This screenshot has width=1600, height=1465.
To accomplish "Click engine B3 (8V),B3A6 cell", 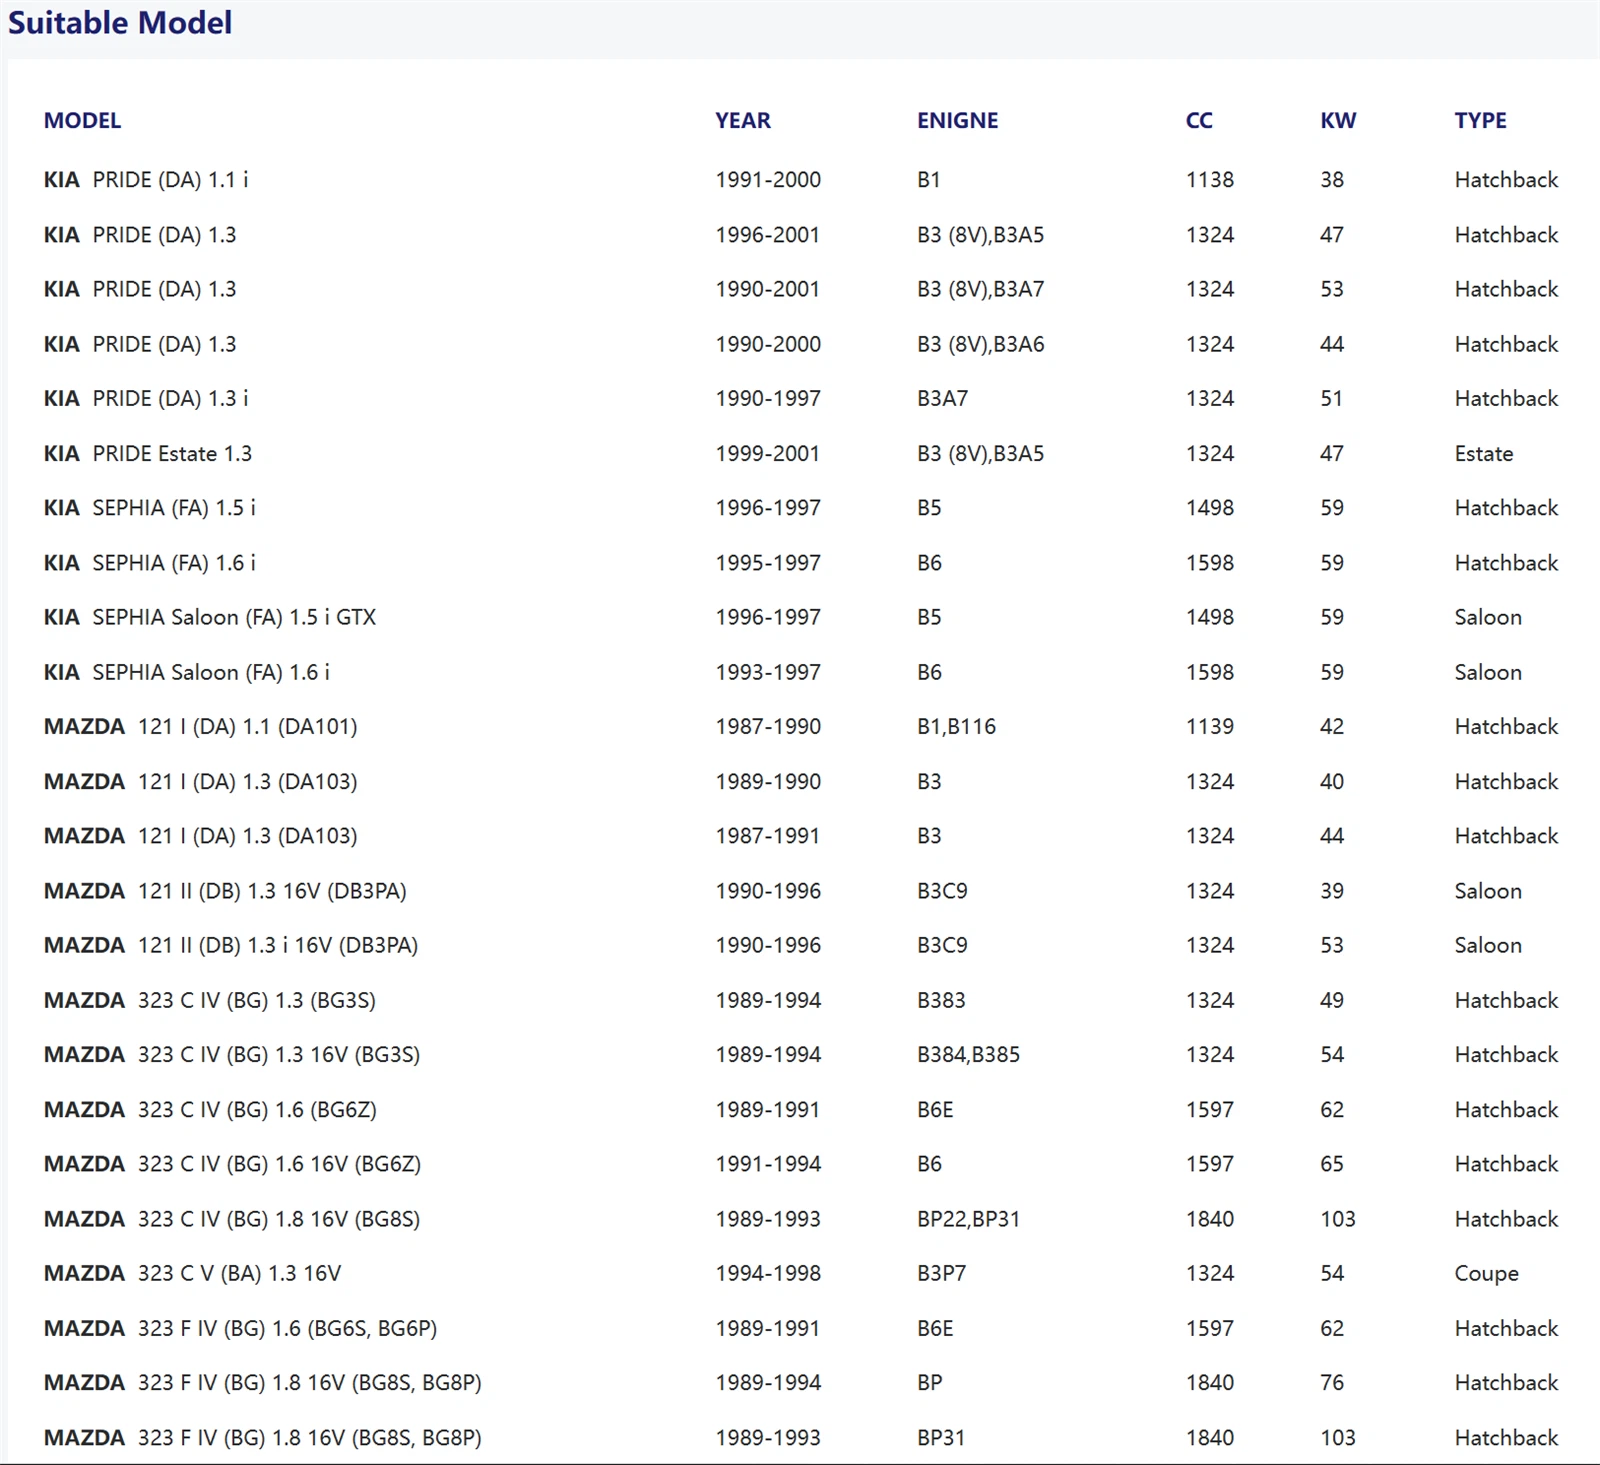I will tap(981, 344).
